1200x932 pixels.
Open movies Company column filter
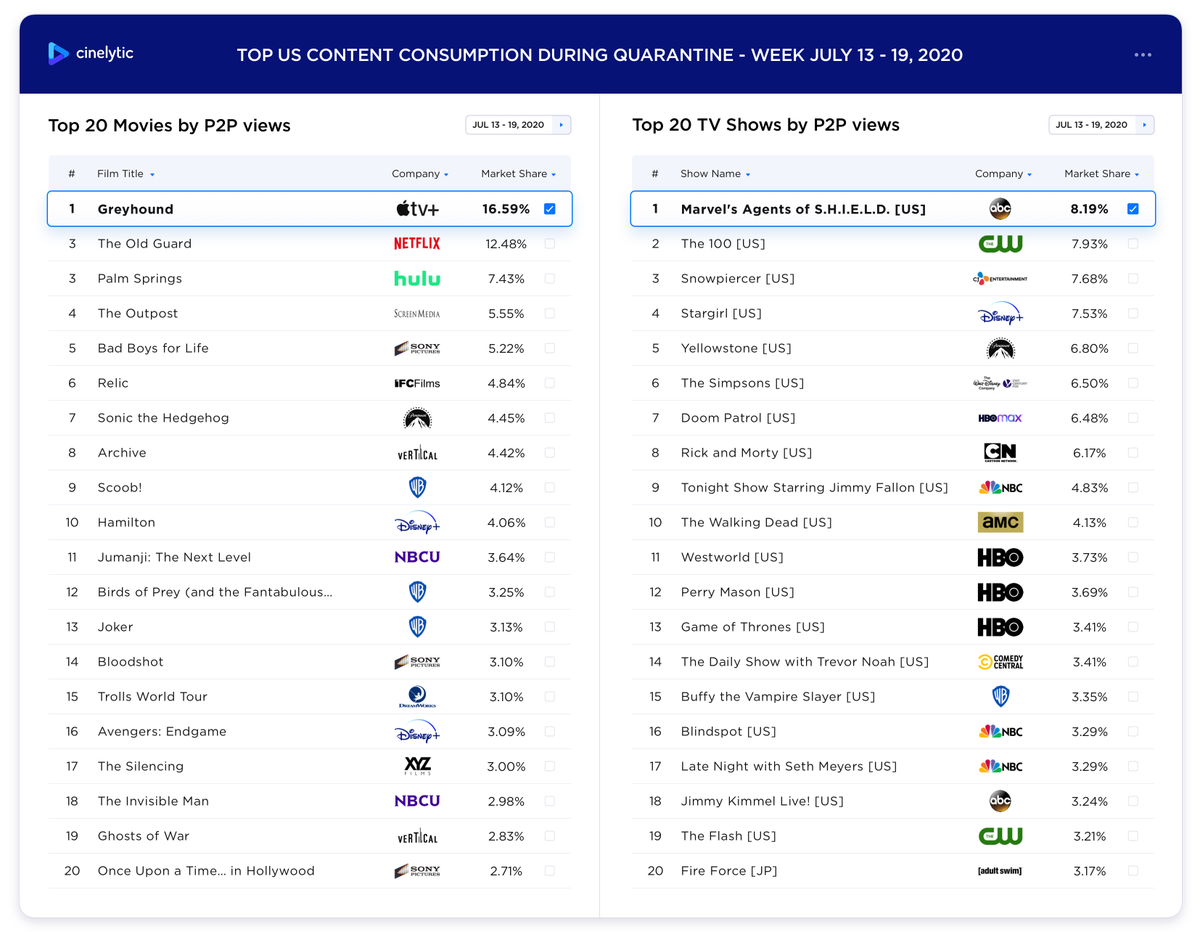coord(420,174)
